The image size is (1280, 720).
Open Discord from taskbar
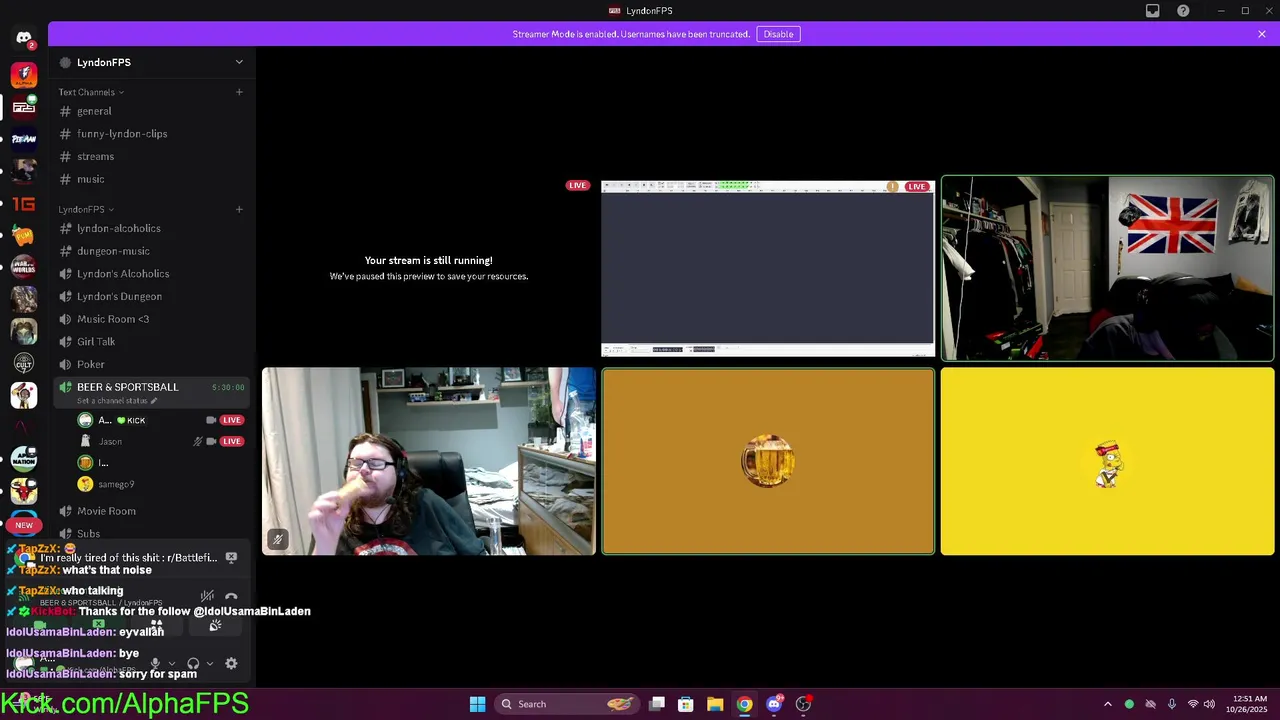774,704
